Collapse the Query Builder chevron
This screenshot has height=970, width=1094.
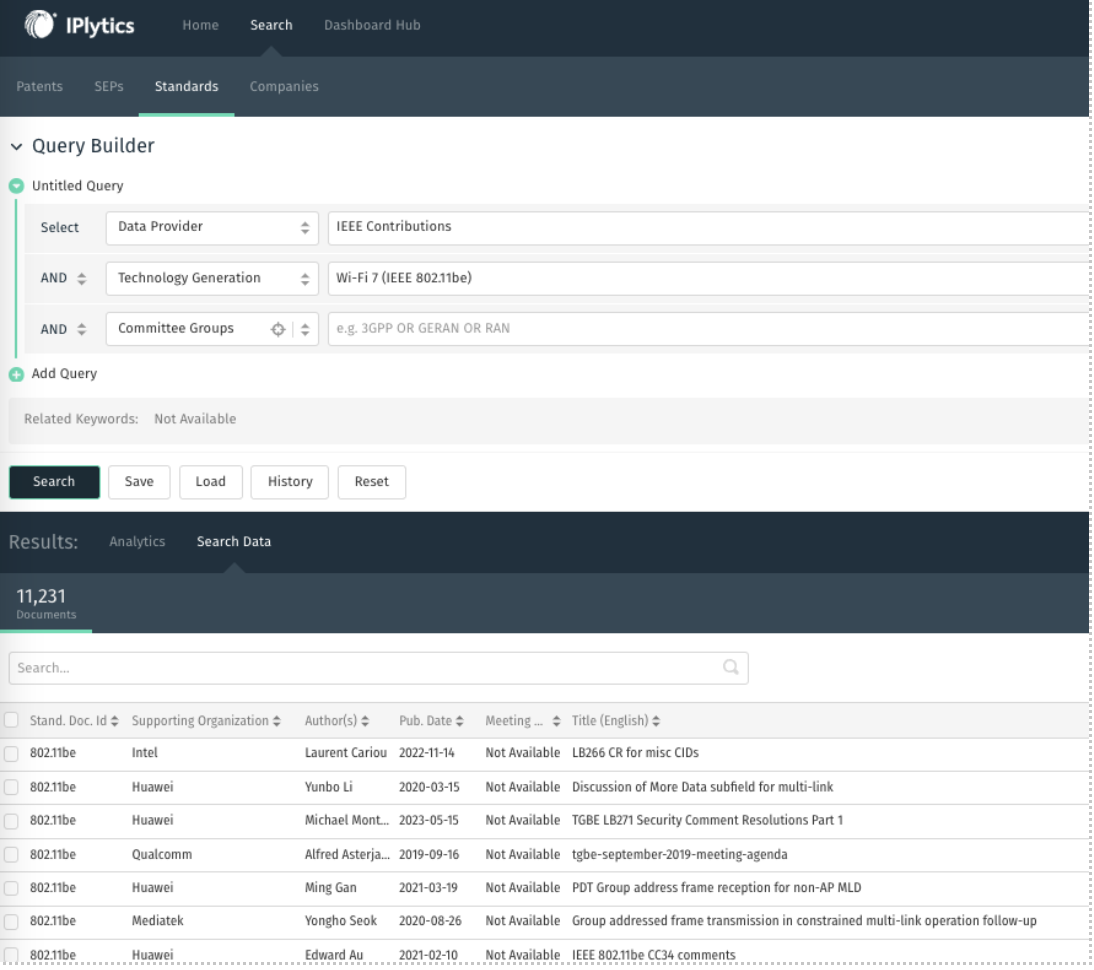pos(16,147)
